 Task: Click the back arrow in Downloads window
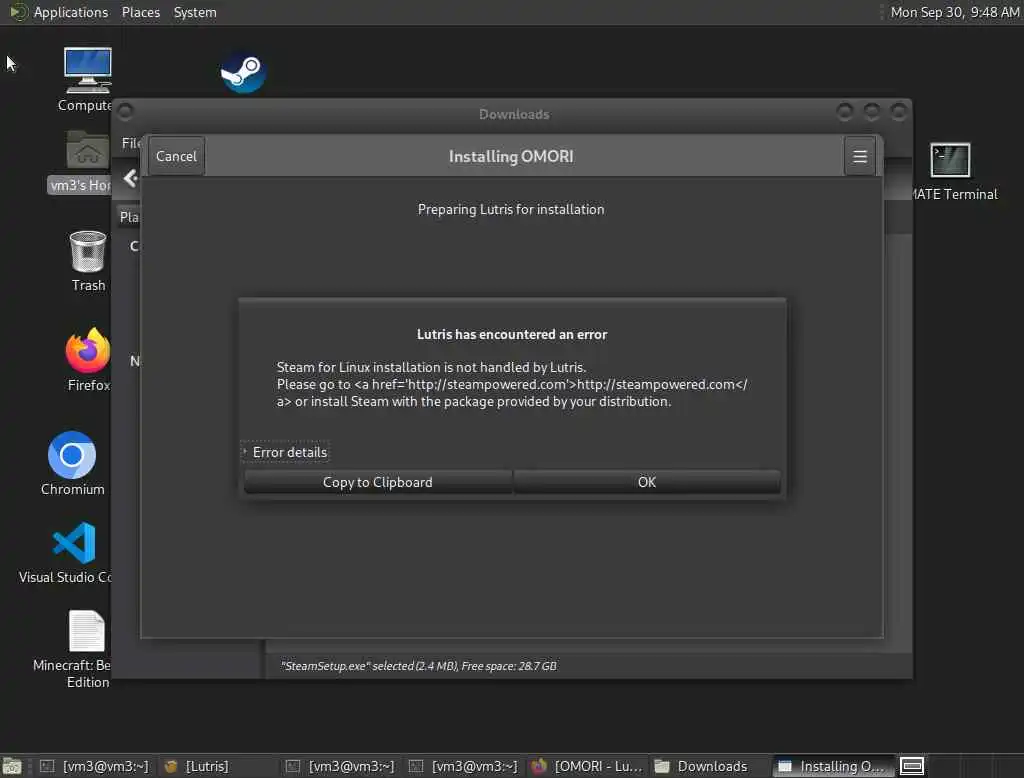pos(131,178)
